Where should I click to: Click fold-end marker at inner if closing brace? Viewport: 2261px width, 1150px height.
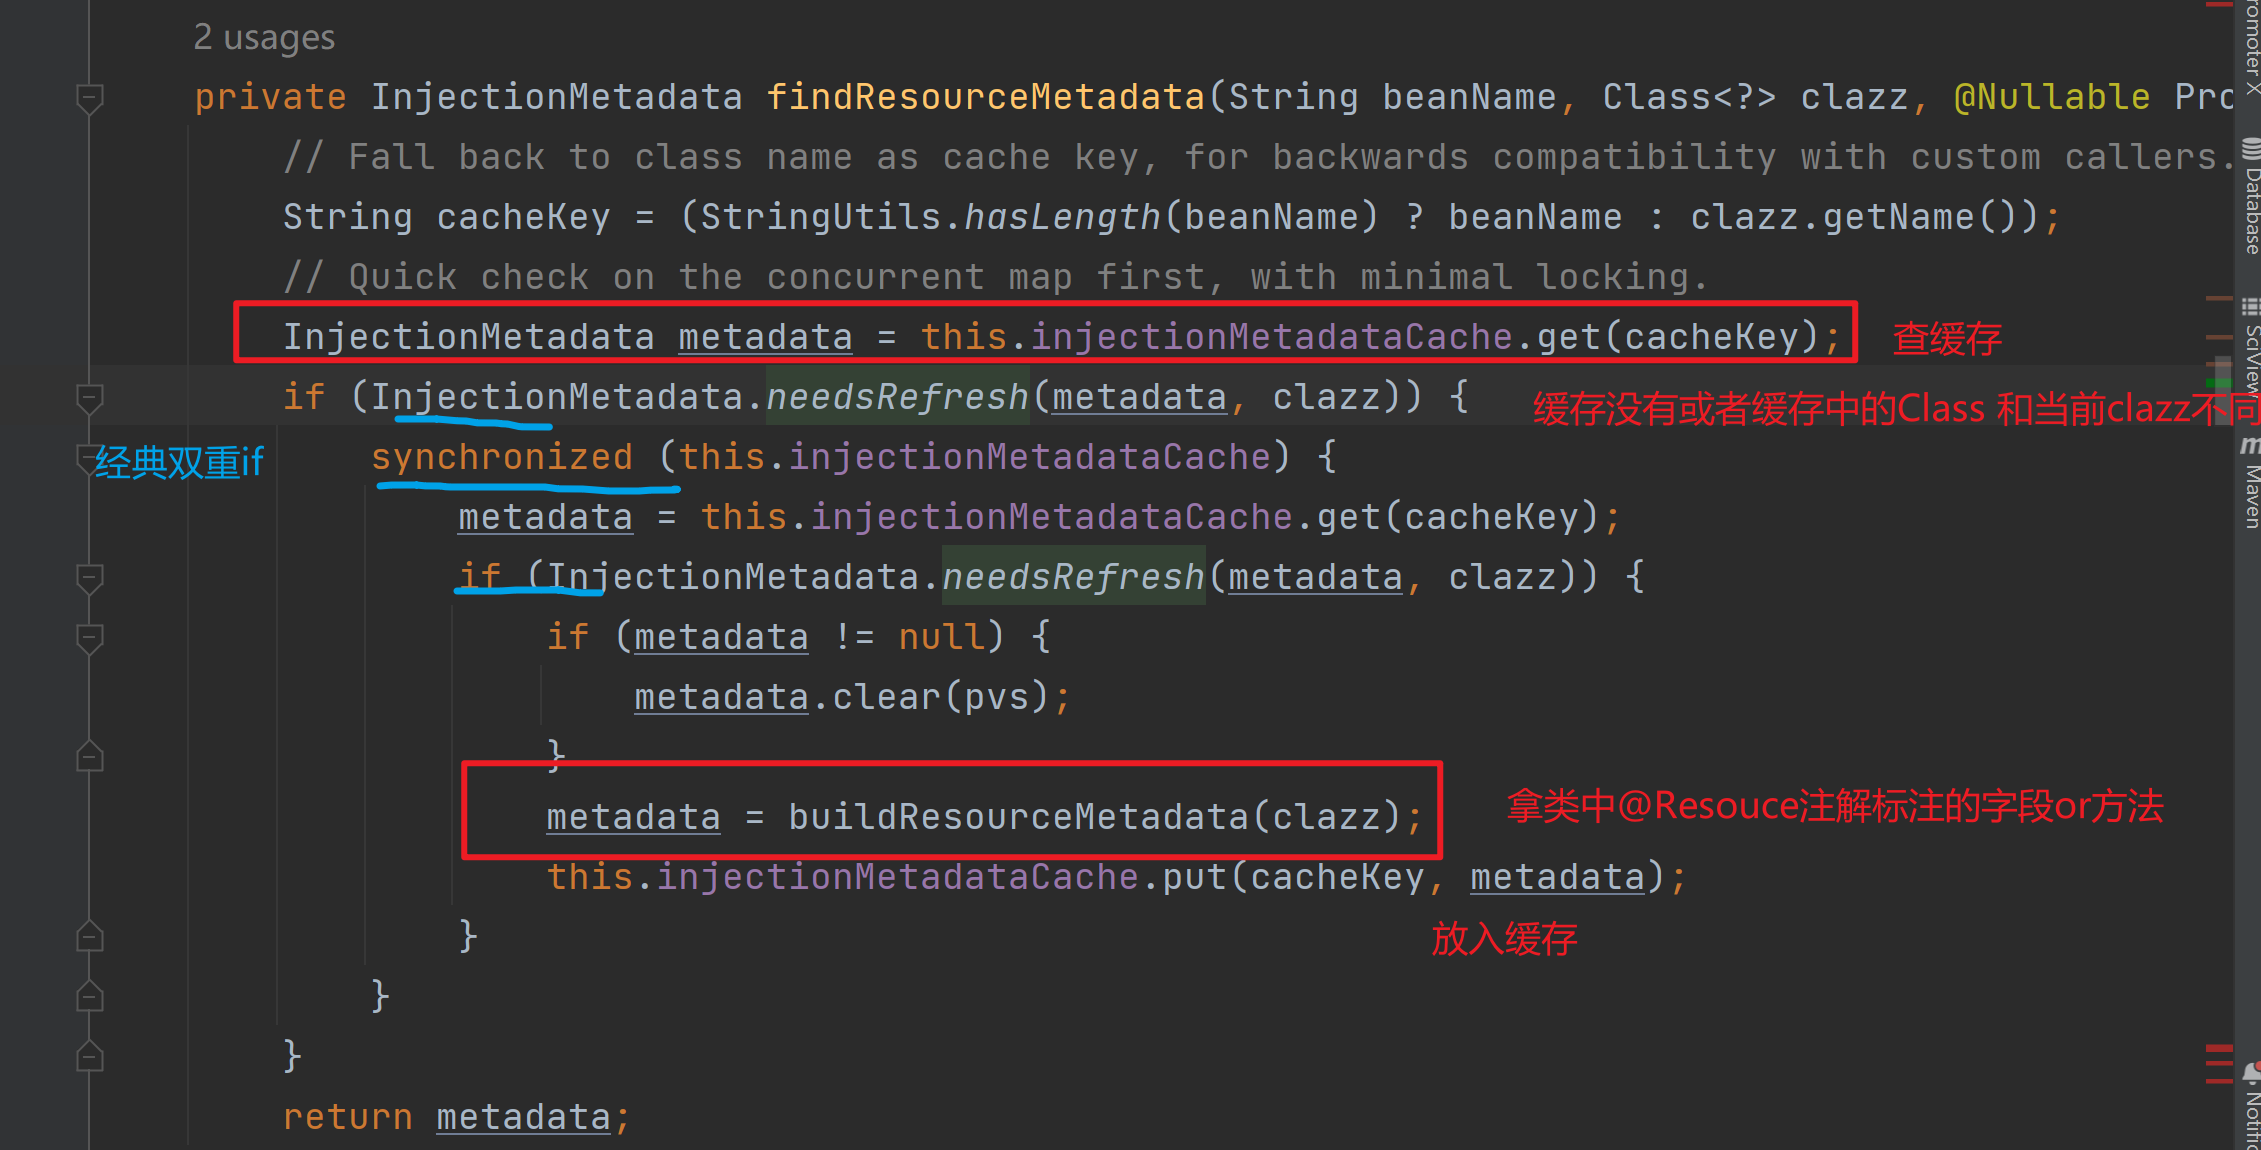90,937
